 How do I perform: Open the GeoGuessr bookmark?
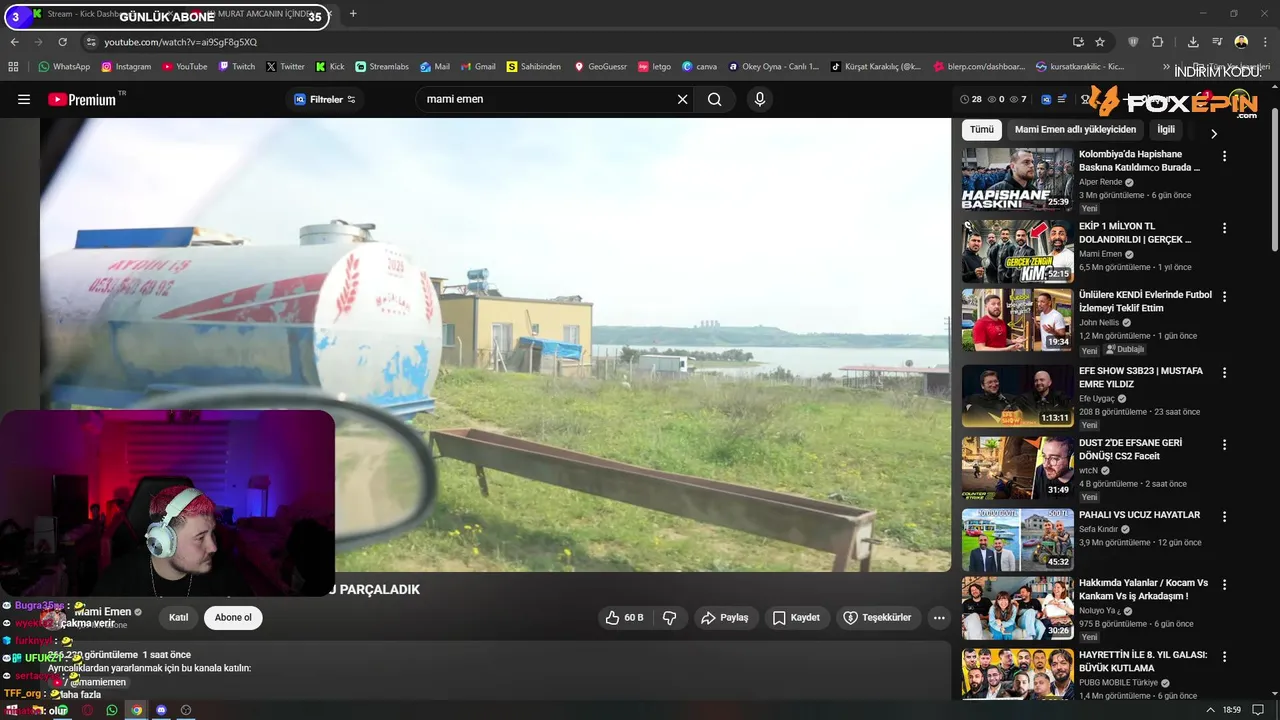pos(600,67)
